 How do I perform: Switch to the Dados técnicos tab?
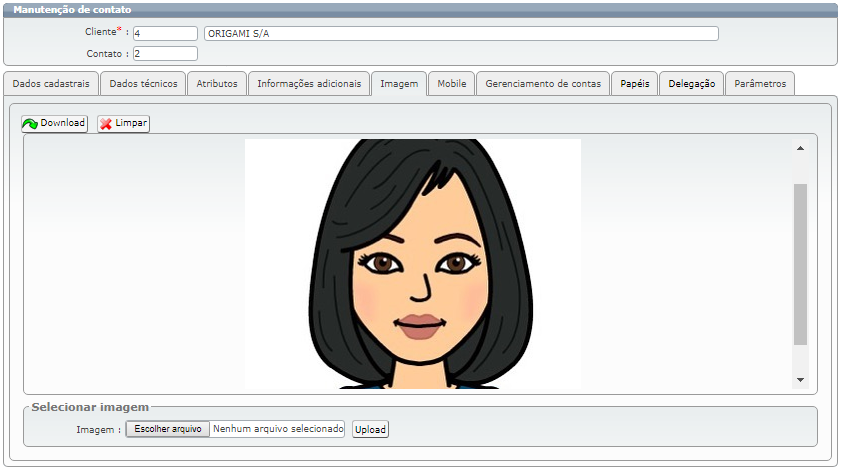tap(143, 84)
